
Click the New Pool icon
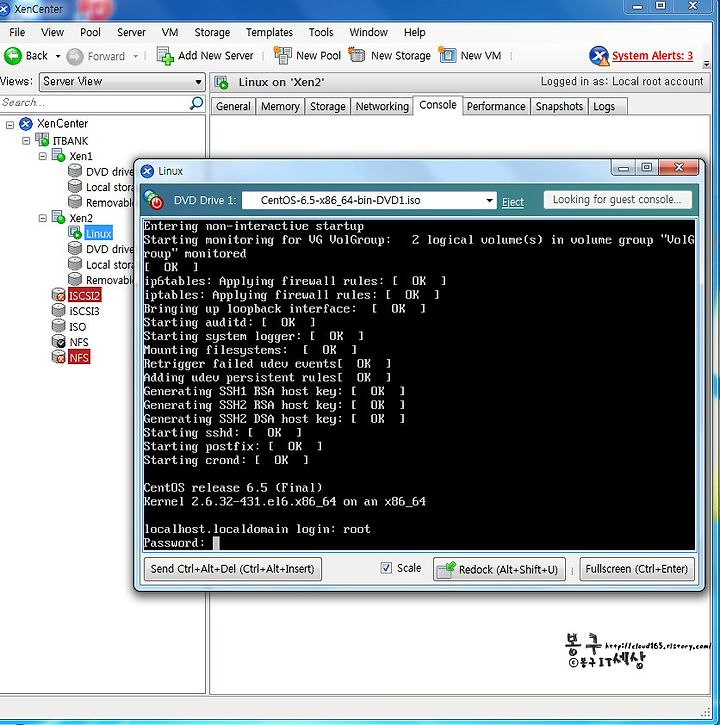click(x=283, y=55)
